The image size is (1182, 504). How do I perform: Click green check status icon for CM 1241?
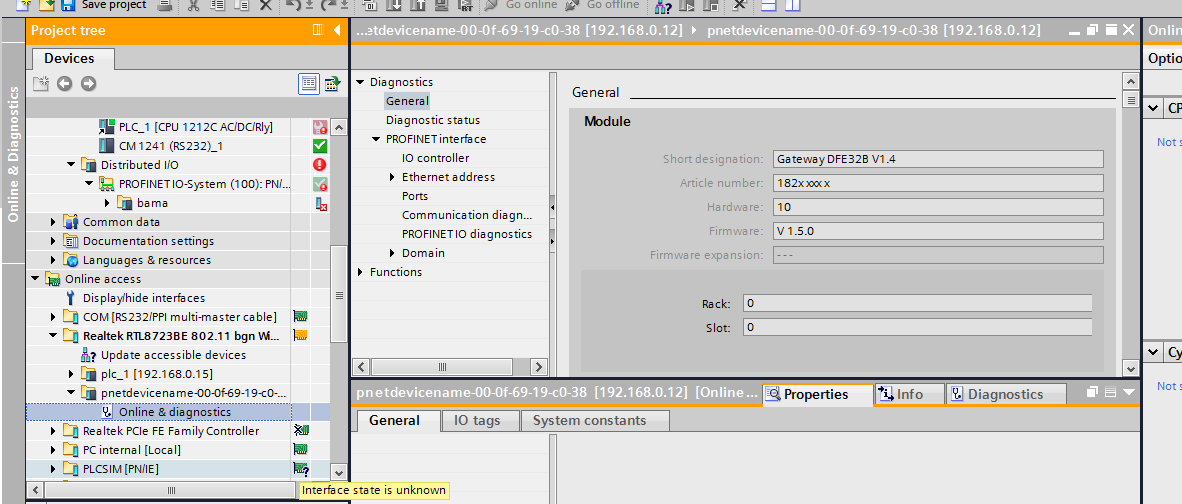click(x=320, y=145)
